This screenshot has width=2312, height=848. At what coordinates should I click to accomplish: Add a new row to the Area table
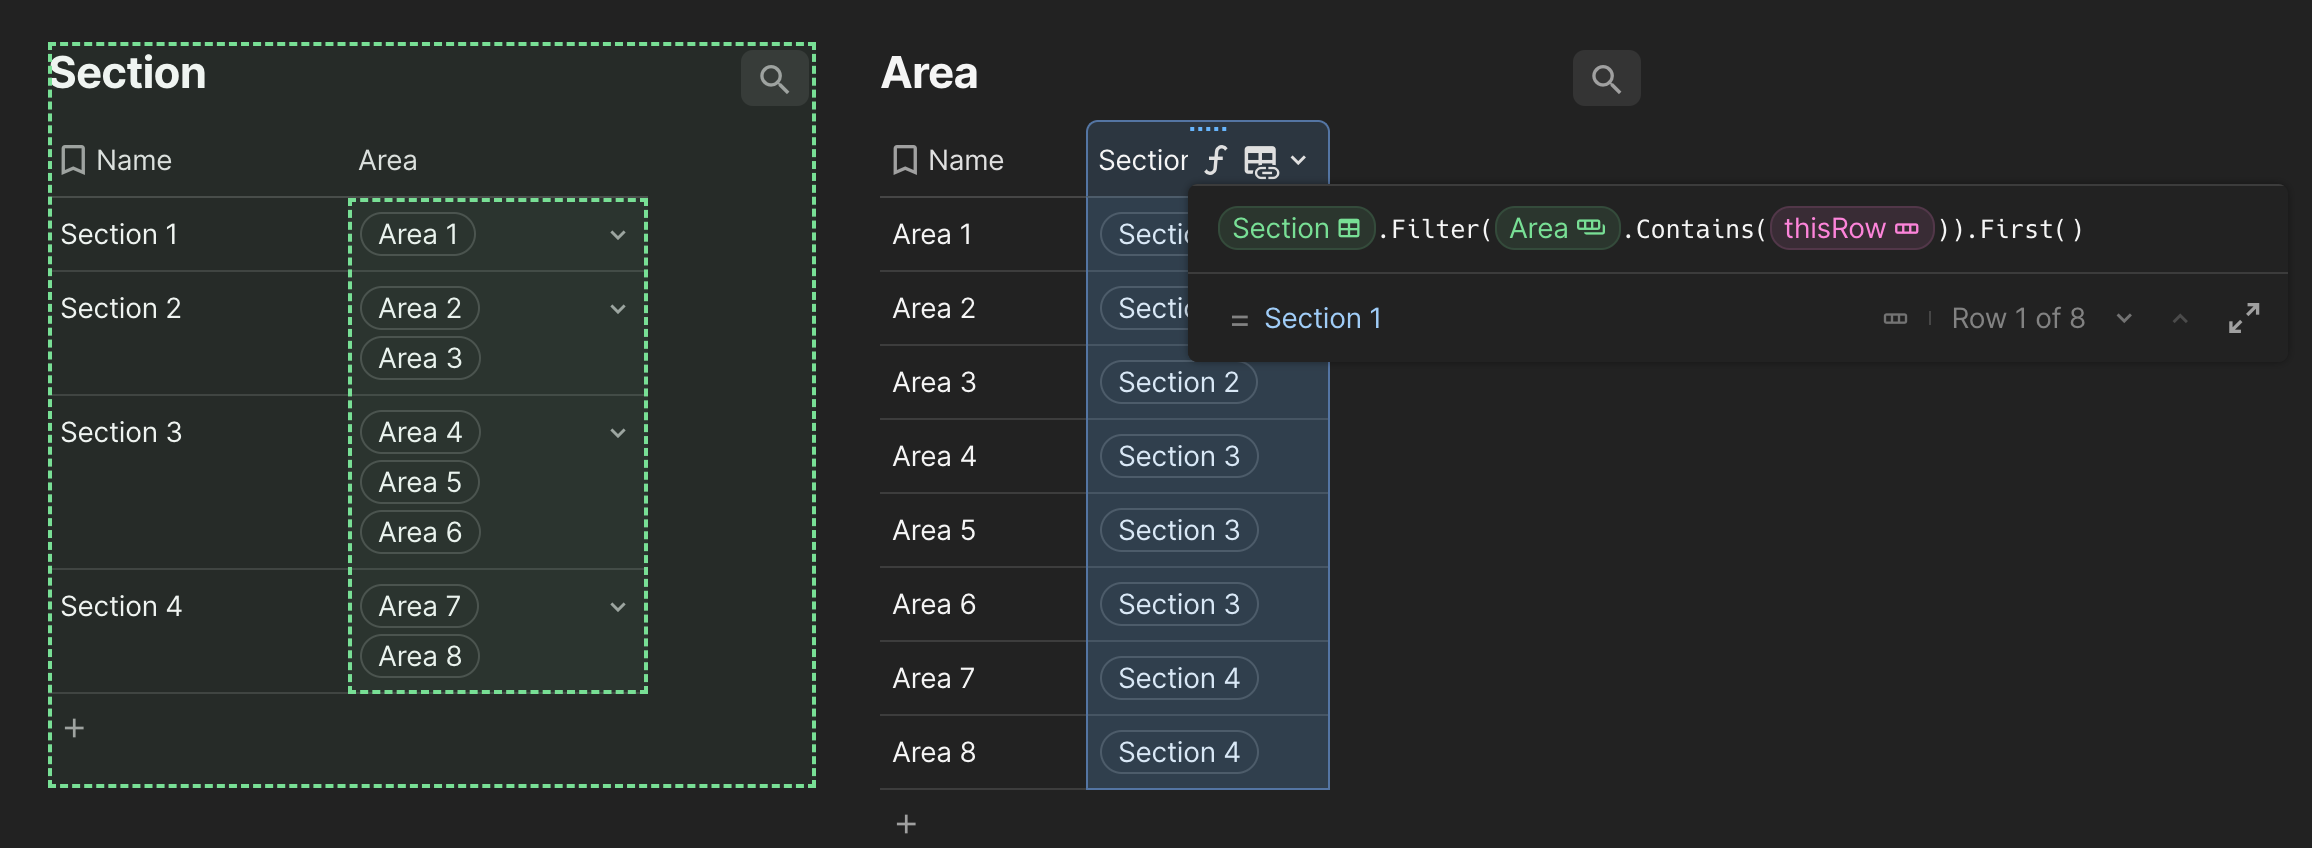pyautogui.click(x=906, y=824)
